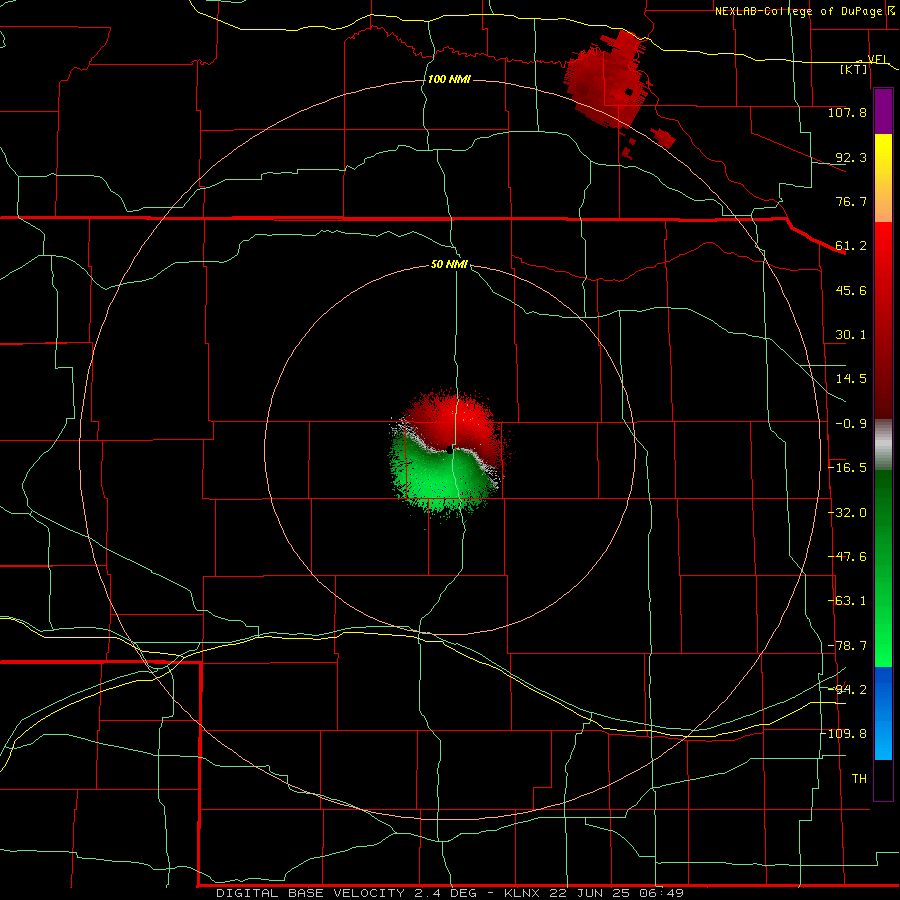Click the -94.2 value on velocity scale

tap(847, 690)
